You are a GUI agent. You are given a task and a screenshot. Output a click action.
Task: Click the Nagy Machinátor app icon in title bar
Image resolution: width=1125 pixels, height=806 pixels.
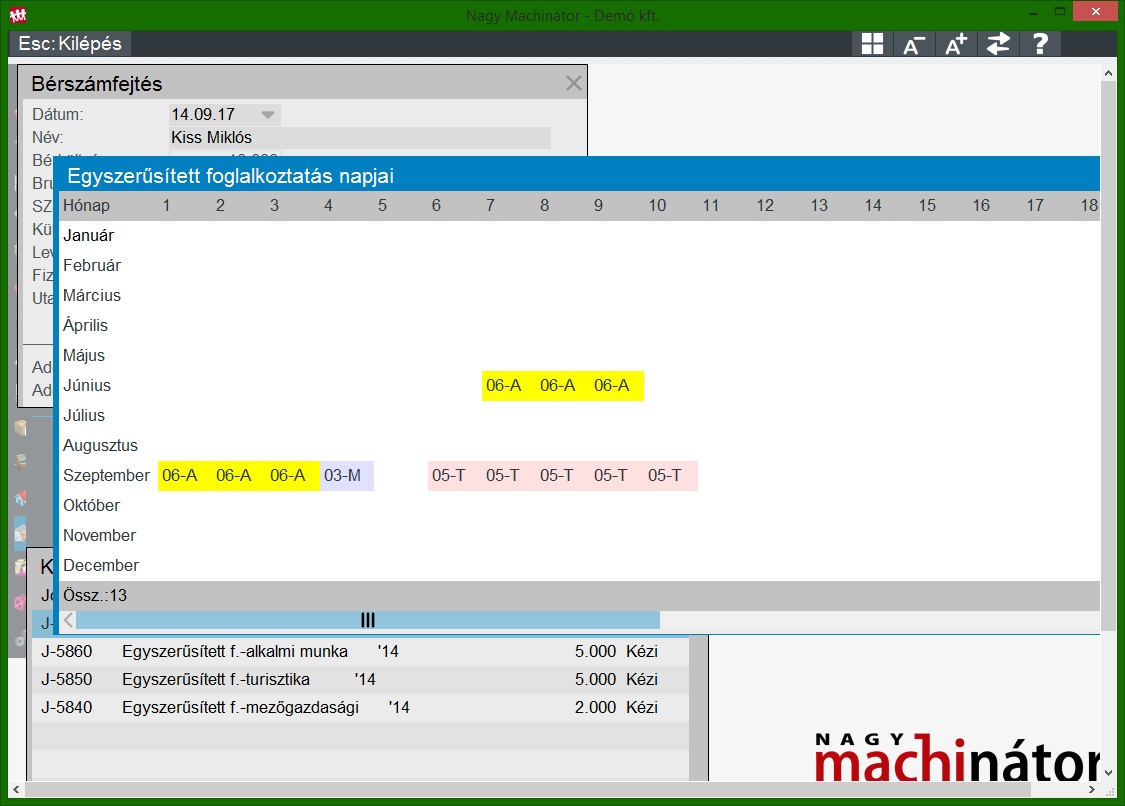(17, 14)
